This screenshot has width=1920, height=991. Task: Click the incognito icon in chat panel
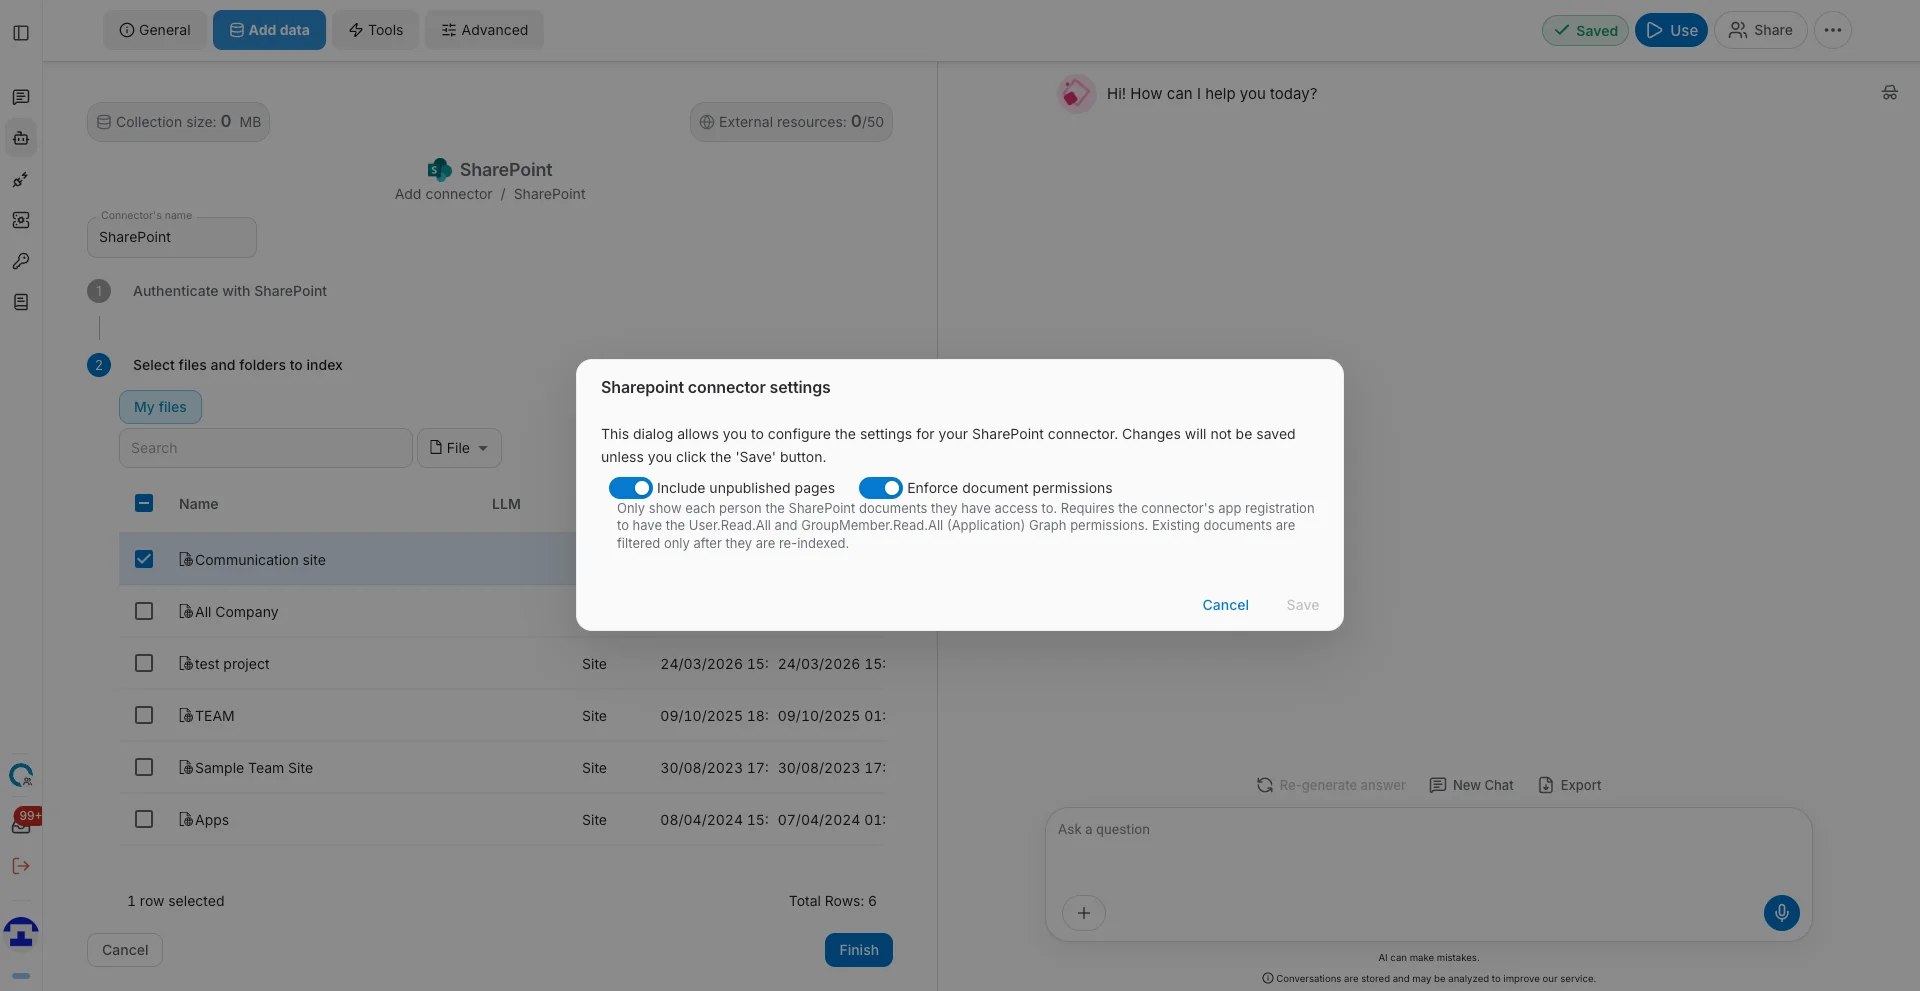(1889, 93)
